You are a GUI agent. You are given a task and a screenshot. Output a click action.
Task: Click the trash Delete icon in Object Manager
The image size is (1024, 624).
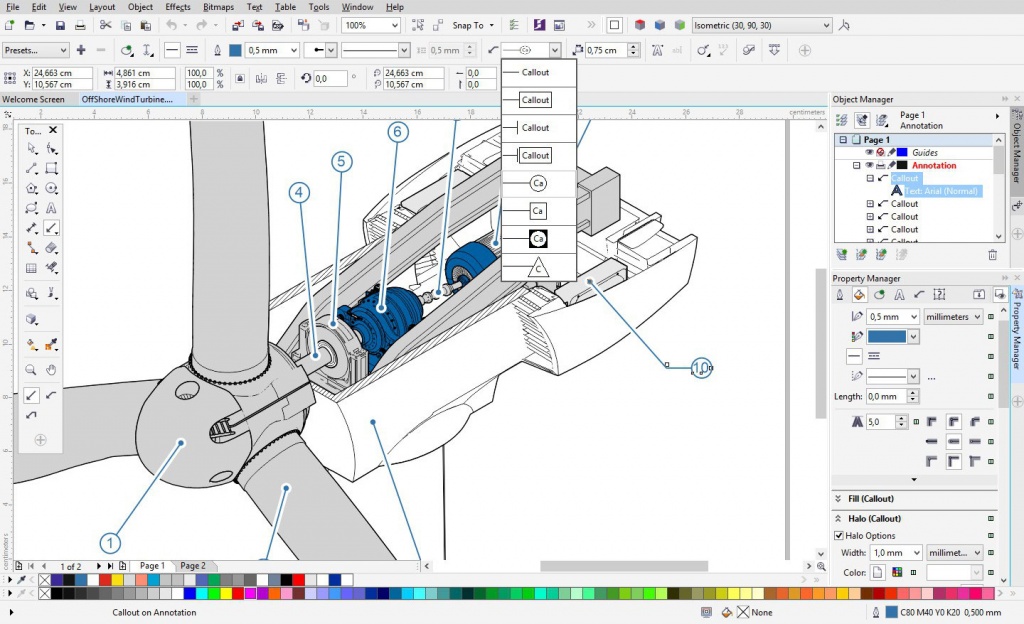coord(993,255)
